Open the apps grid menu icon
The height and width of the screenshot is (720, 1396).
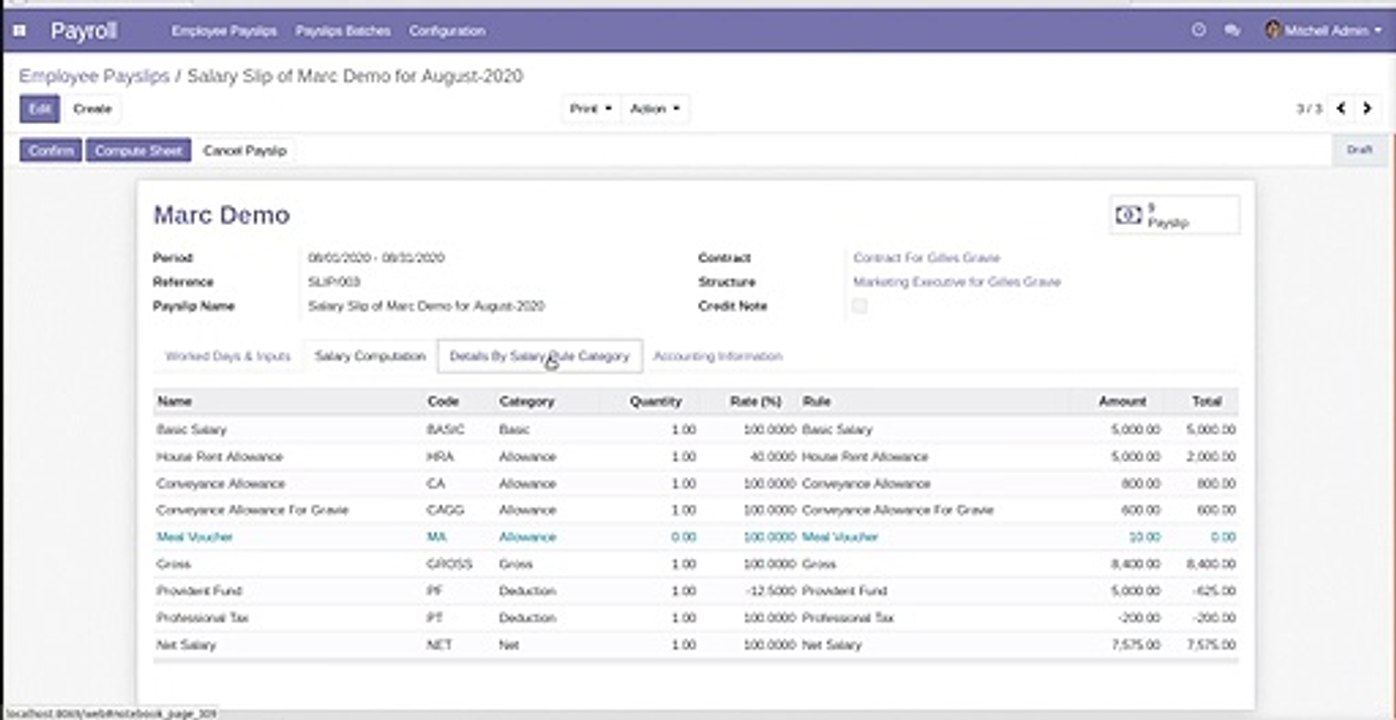coord(19,31)
